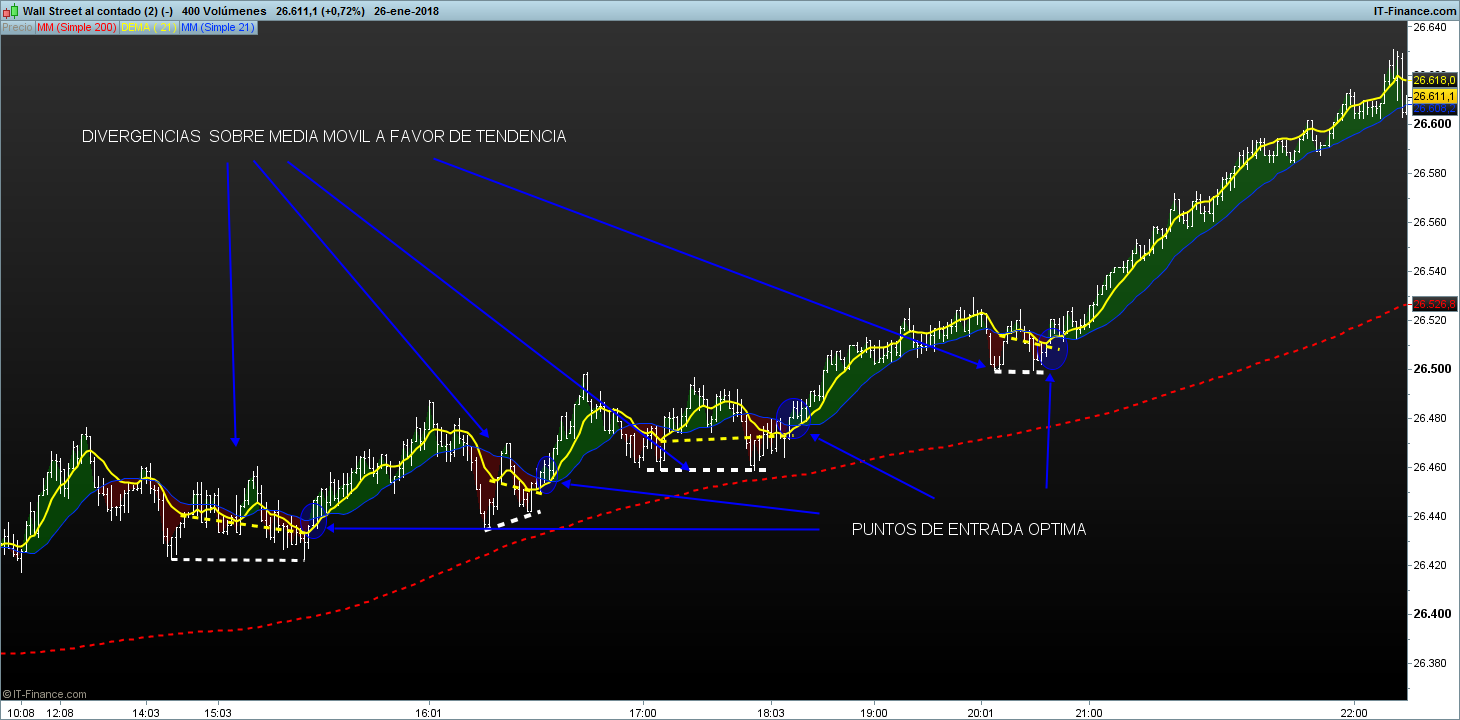Click the yellow 26.618,0 DEMA price tag
Viewport: 1460px width, 720px height.
[x=1433, y=80]
